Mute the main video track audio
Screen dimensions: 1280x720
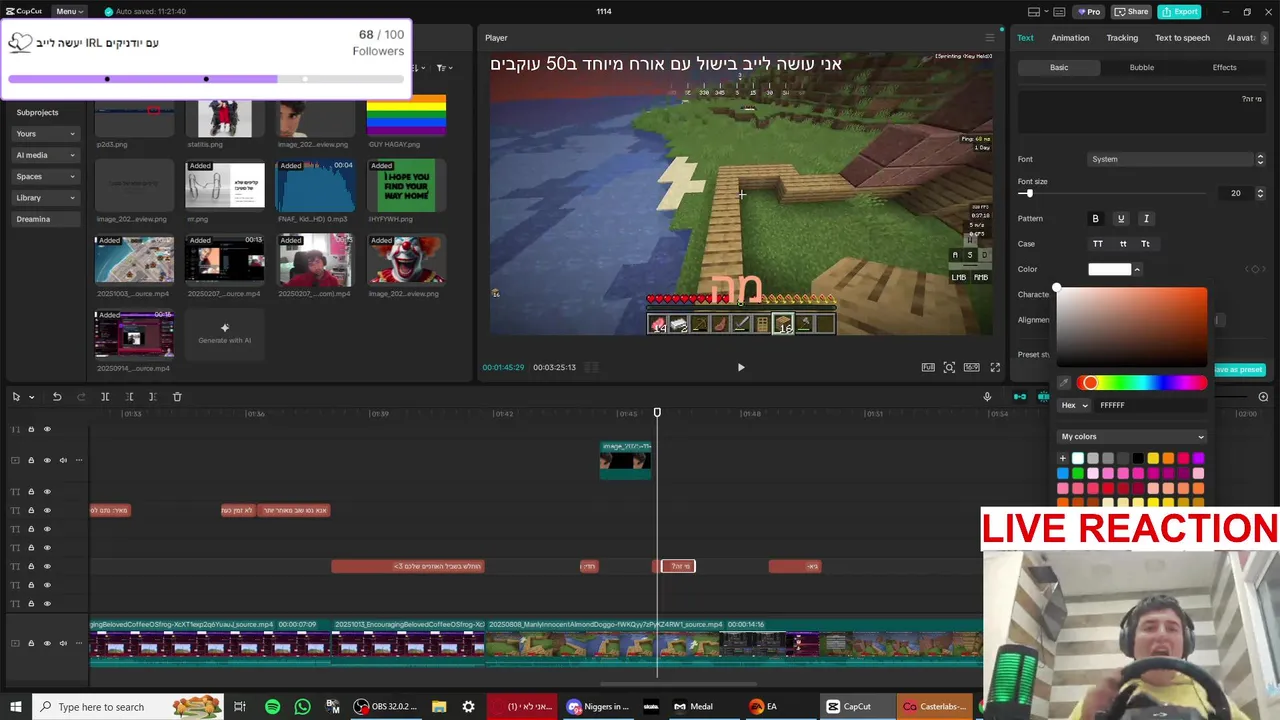click(x=63, y=643)
